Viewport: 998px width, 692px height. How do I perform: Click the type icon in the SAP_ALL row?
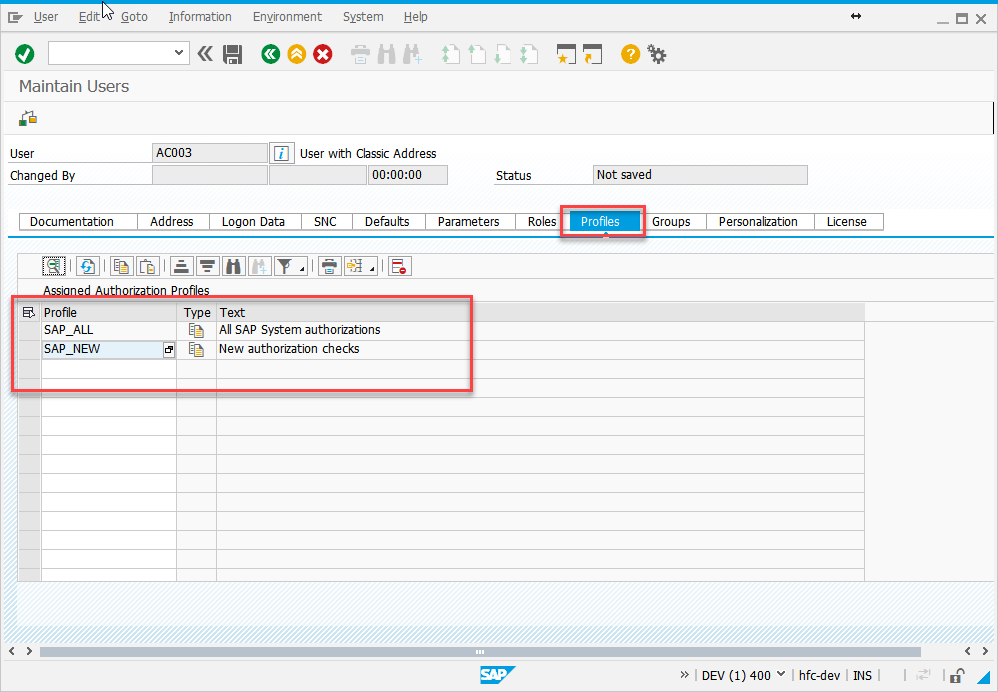[x=196, y=330]
